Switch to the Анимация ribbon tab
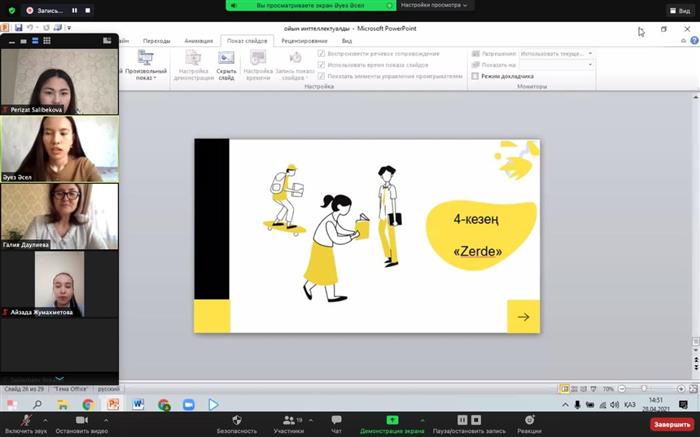The width and height of the screenshot is (700, 437). pos(199,41)
